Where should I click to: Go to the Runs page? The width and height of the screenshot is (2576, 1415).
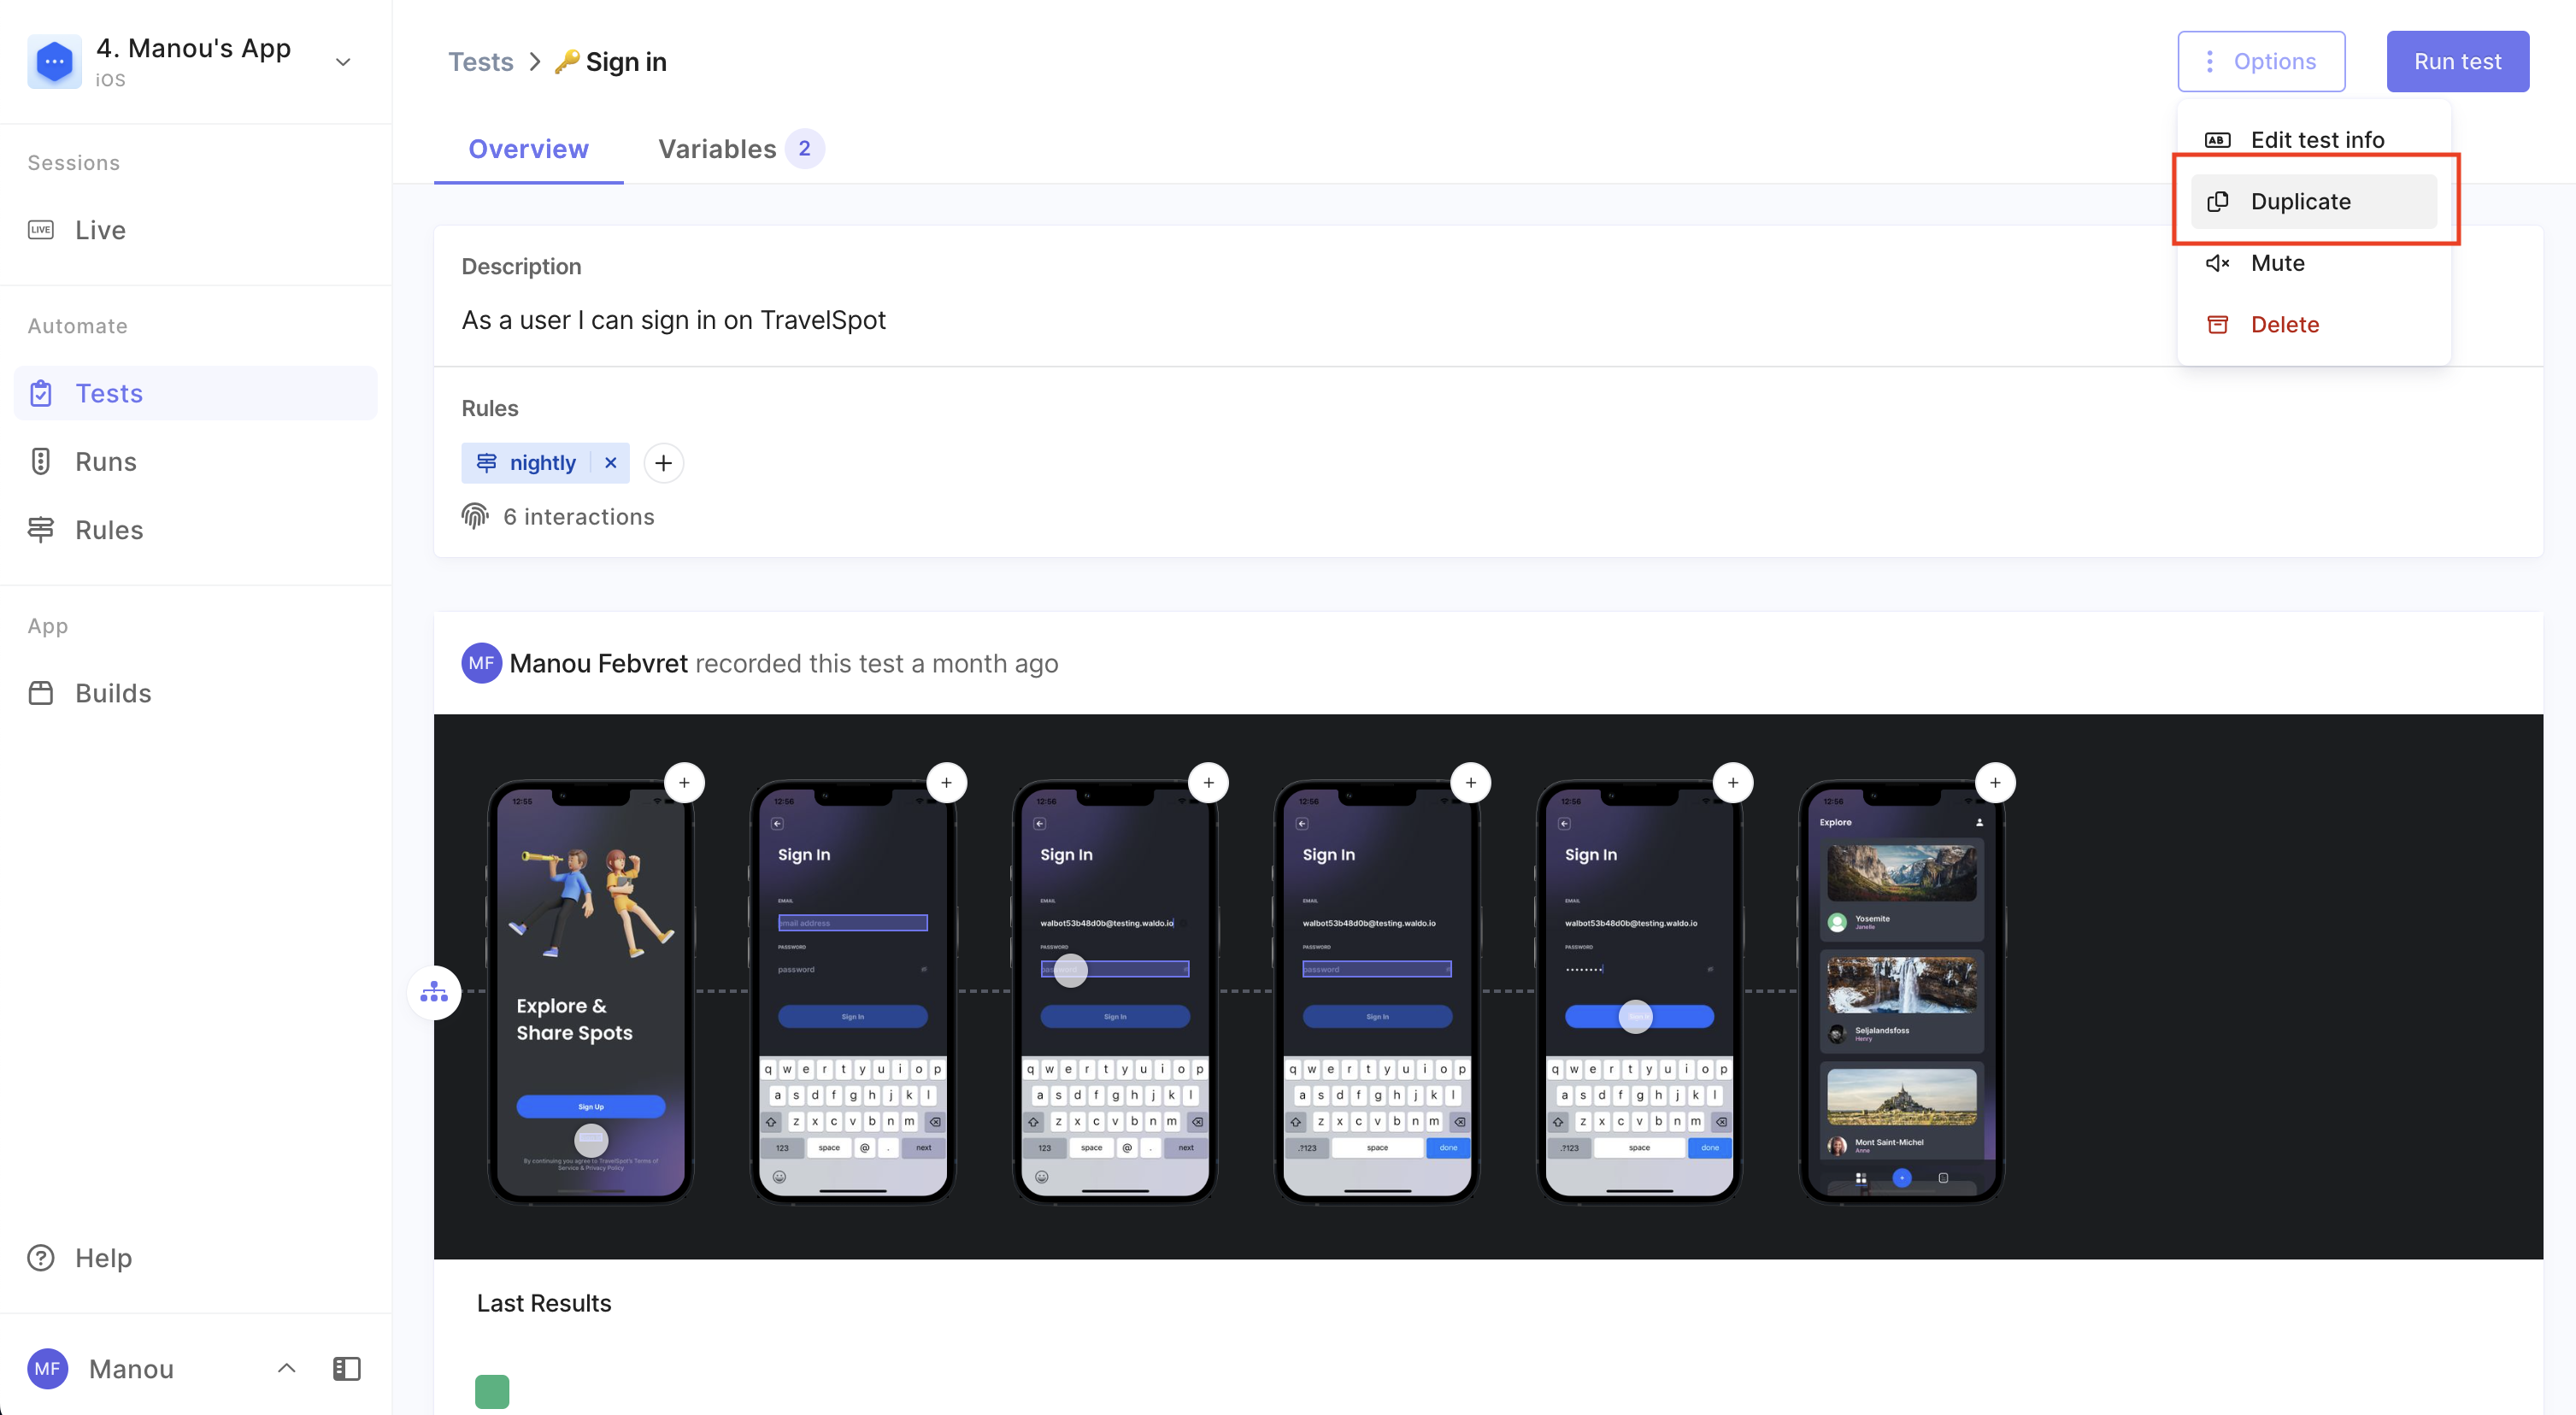coord(105,461)
